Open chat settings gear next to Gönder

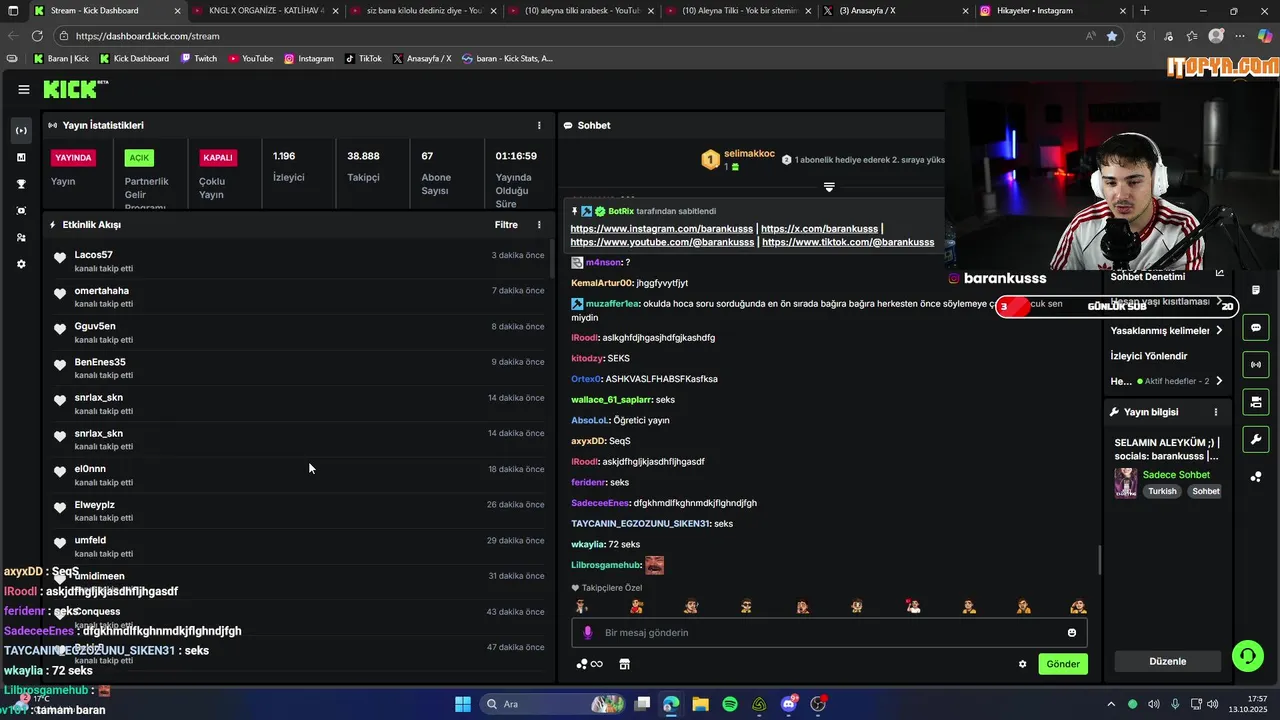(x=1022, y=664)
